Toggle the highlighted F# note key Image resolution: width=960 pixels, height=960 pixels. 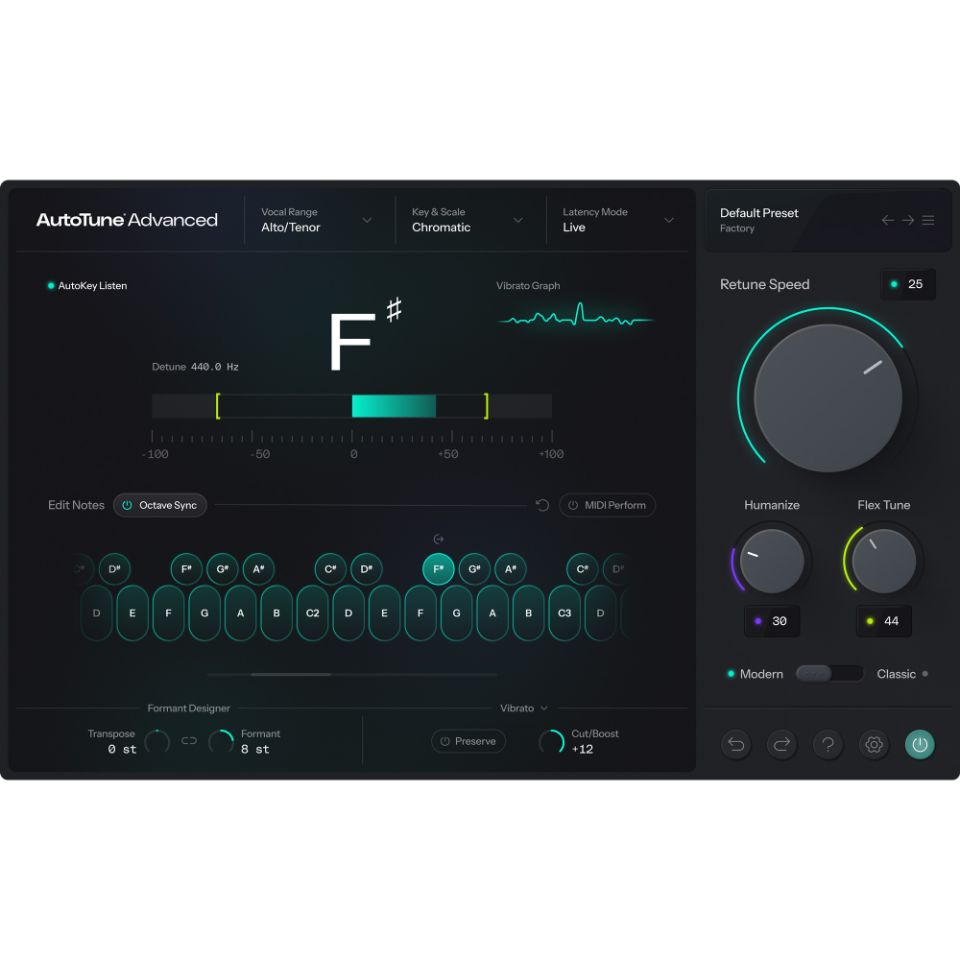point(438,569)
